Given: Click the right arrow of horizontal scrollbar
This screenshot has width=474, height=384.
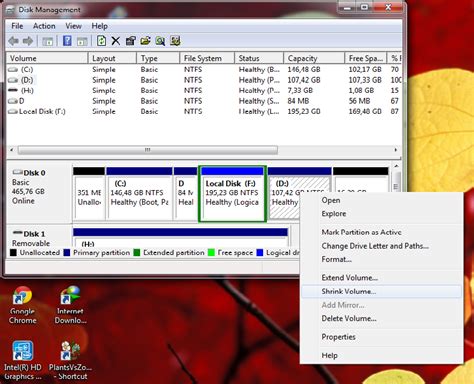Looking at the screenshot, I should 395,150.
